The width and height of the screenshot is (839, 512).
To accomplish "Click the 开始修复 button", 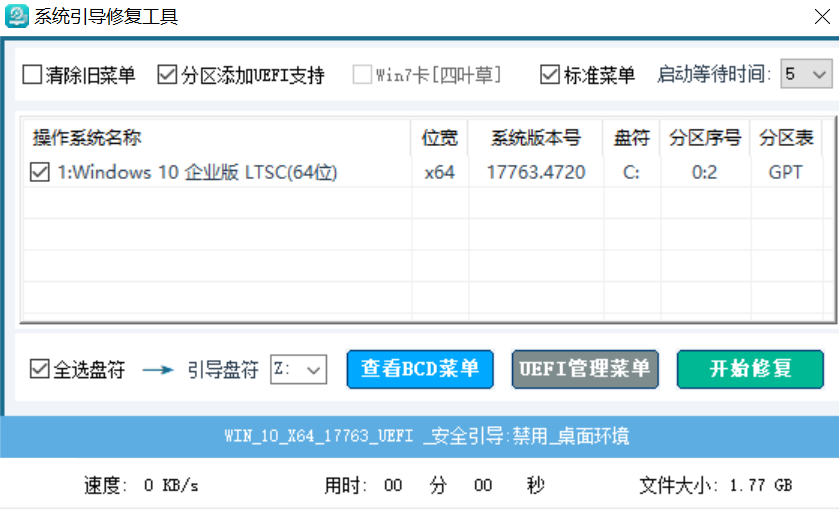I will 750,369.
